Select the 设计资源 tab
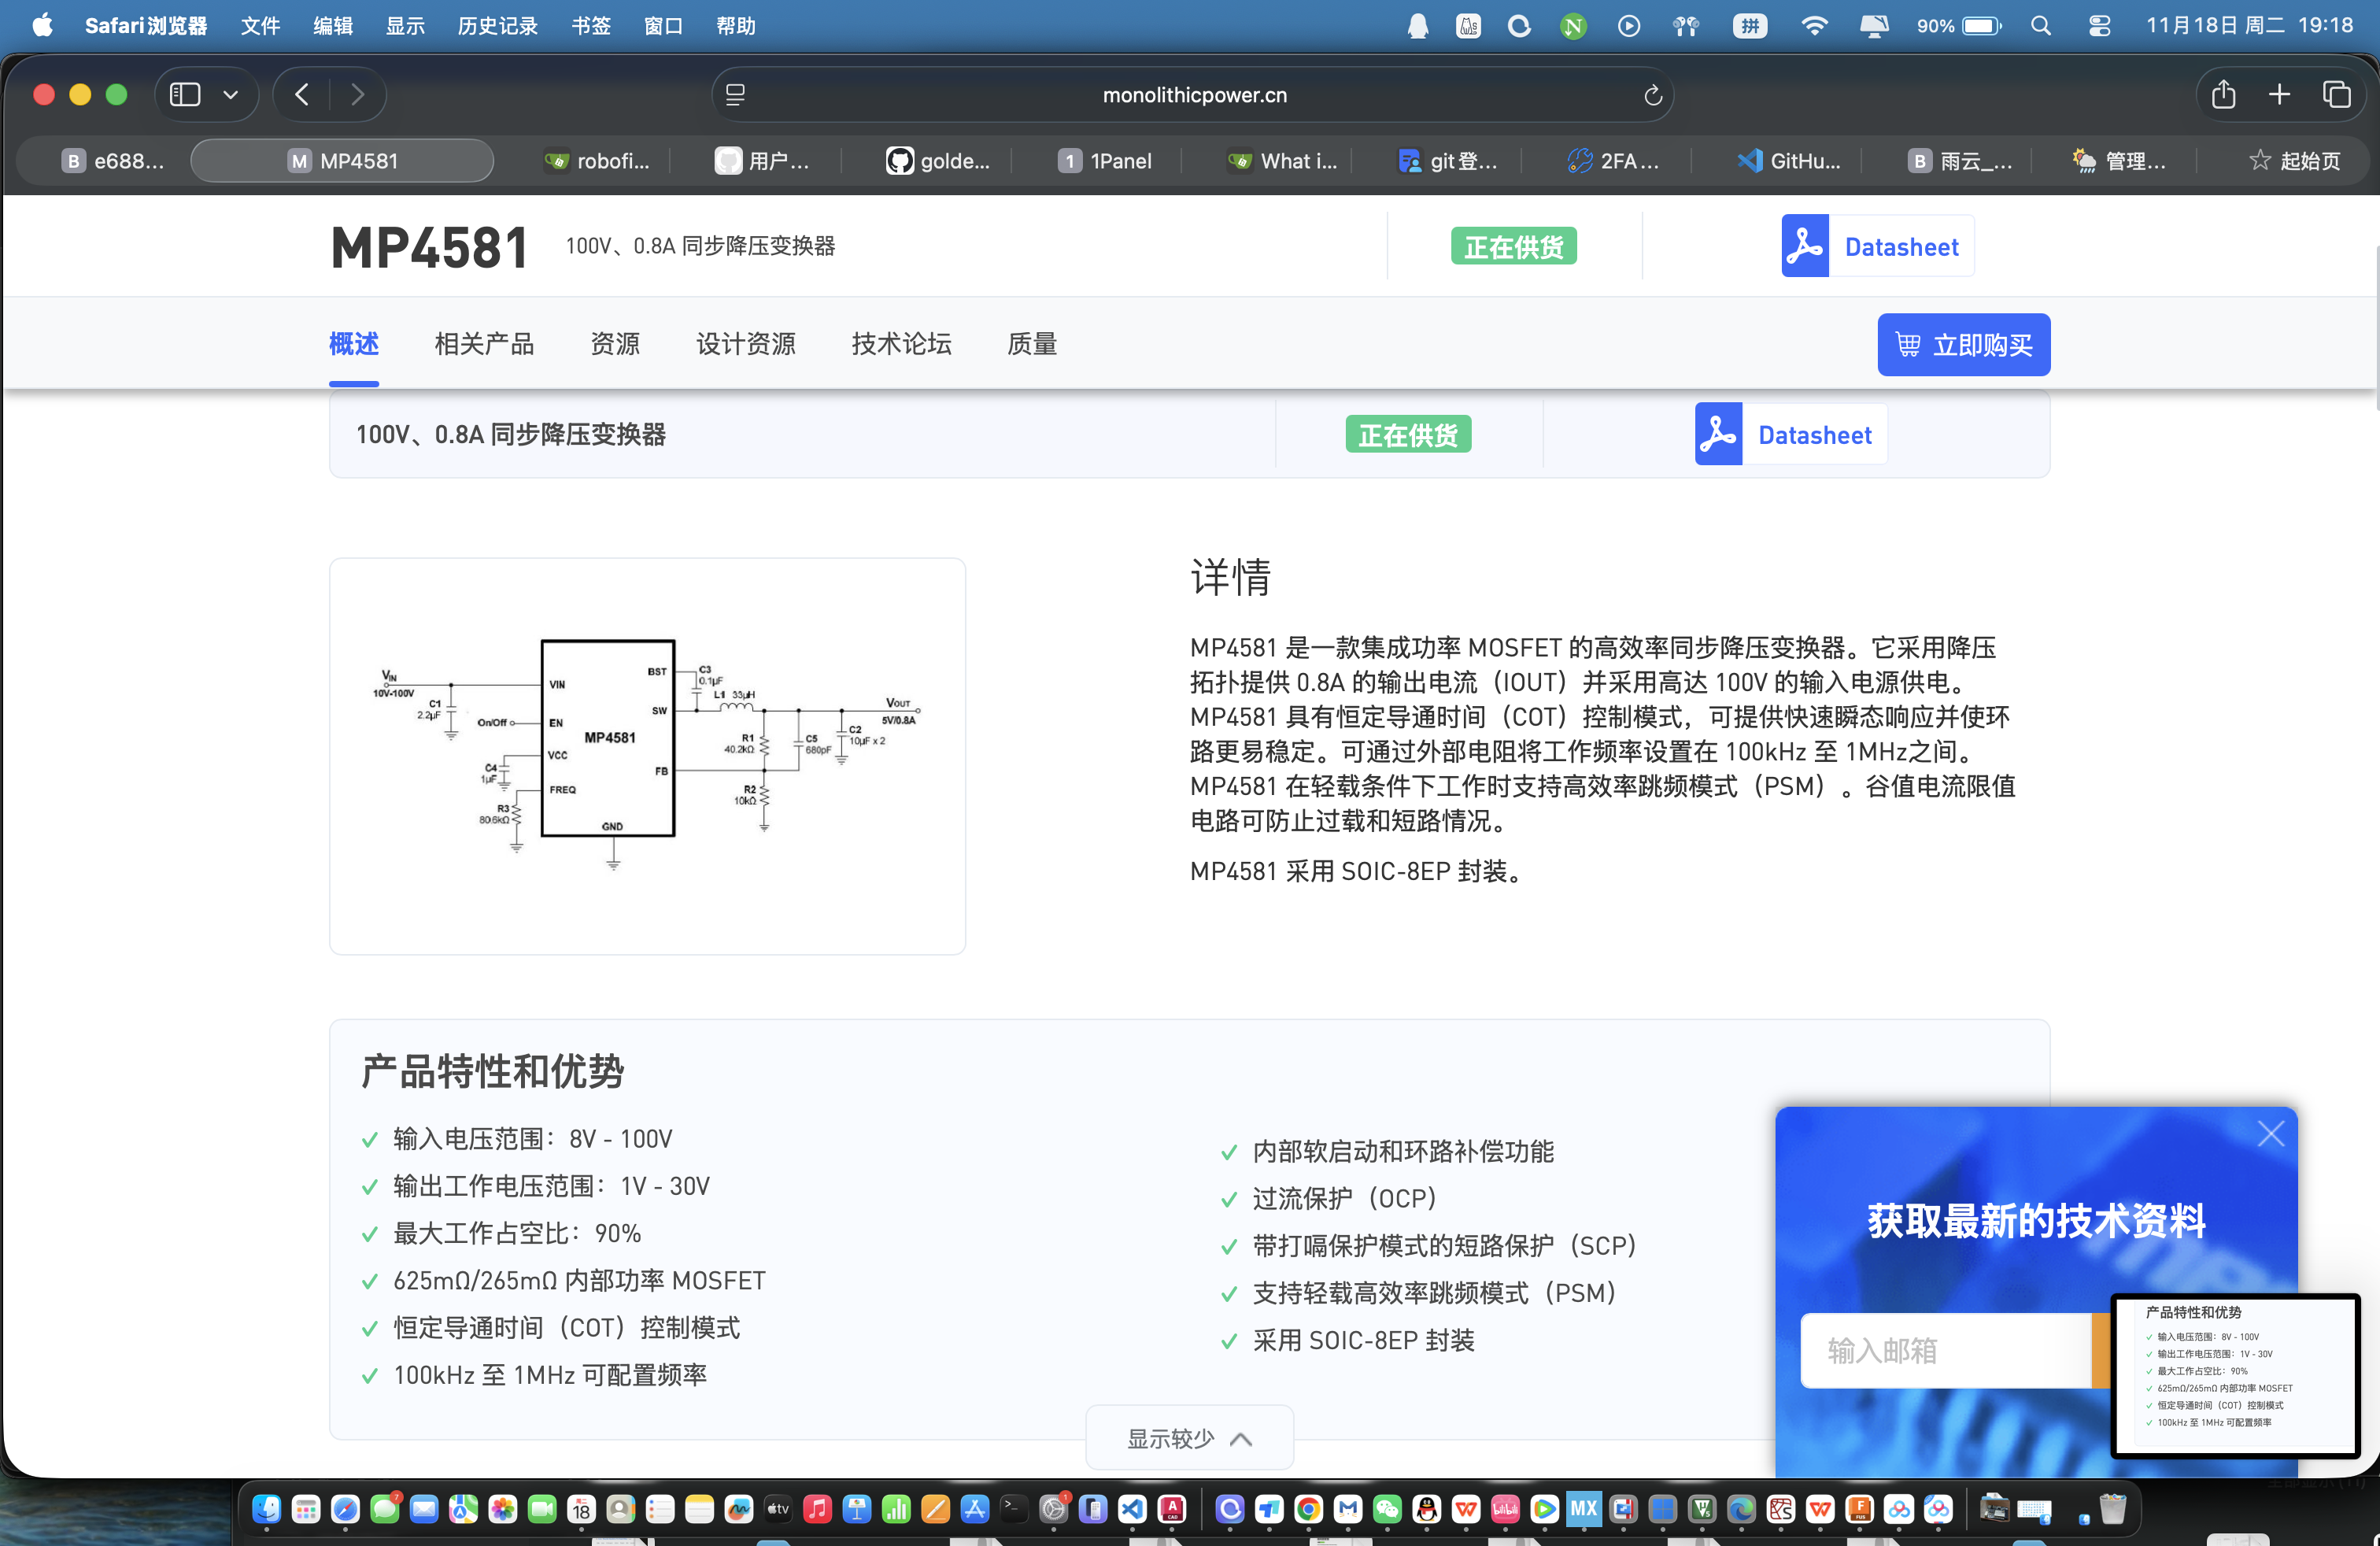Viewport: 2380px width, 1546px height. [745, 344]
